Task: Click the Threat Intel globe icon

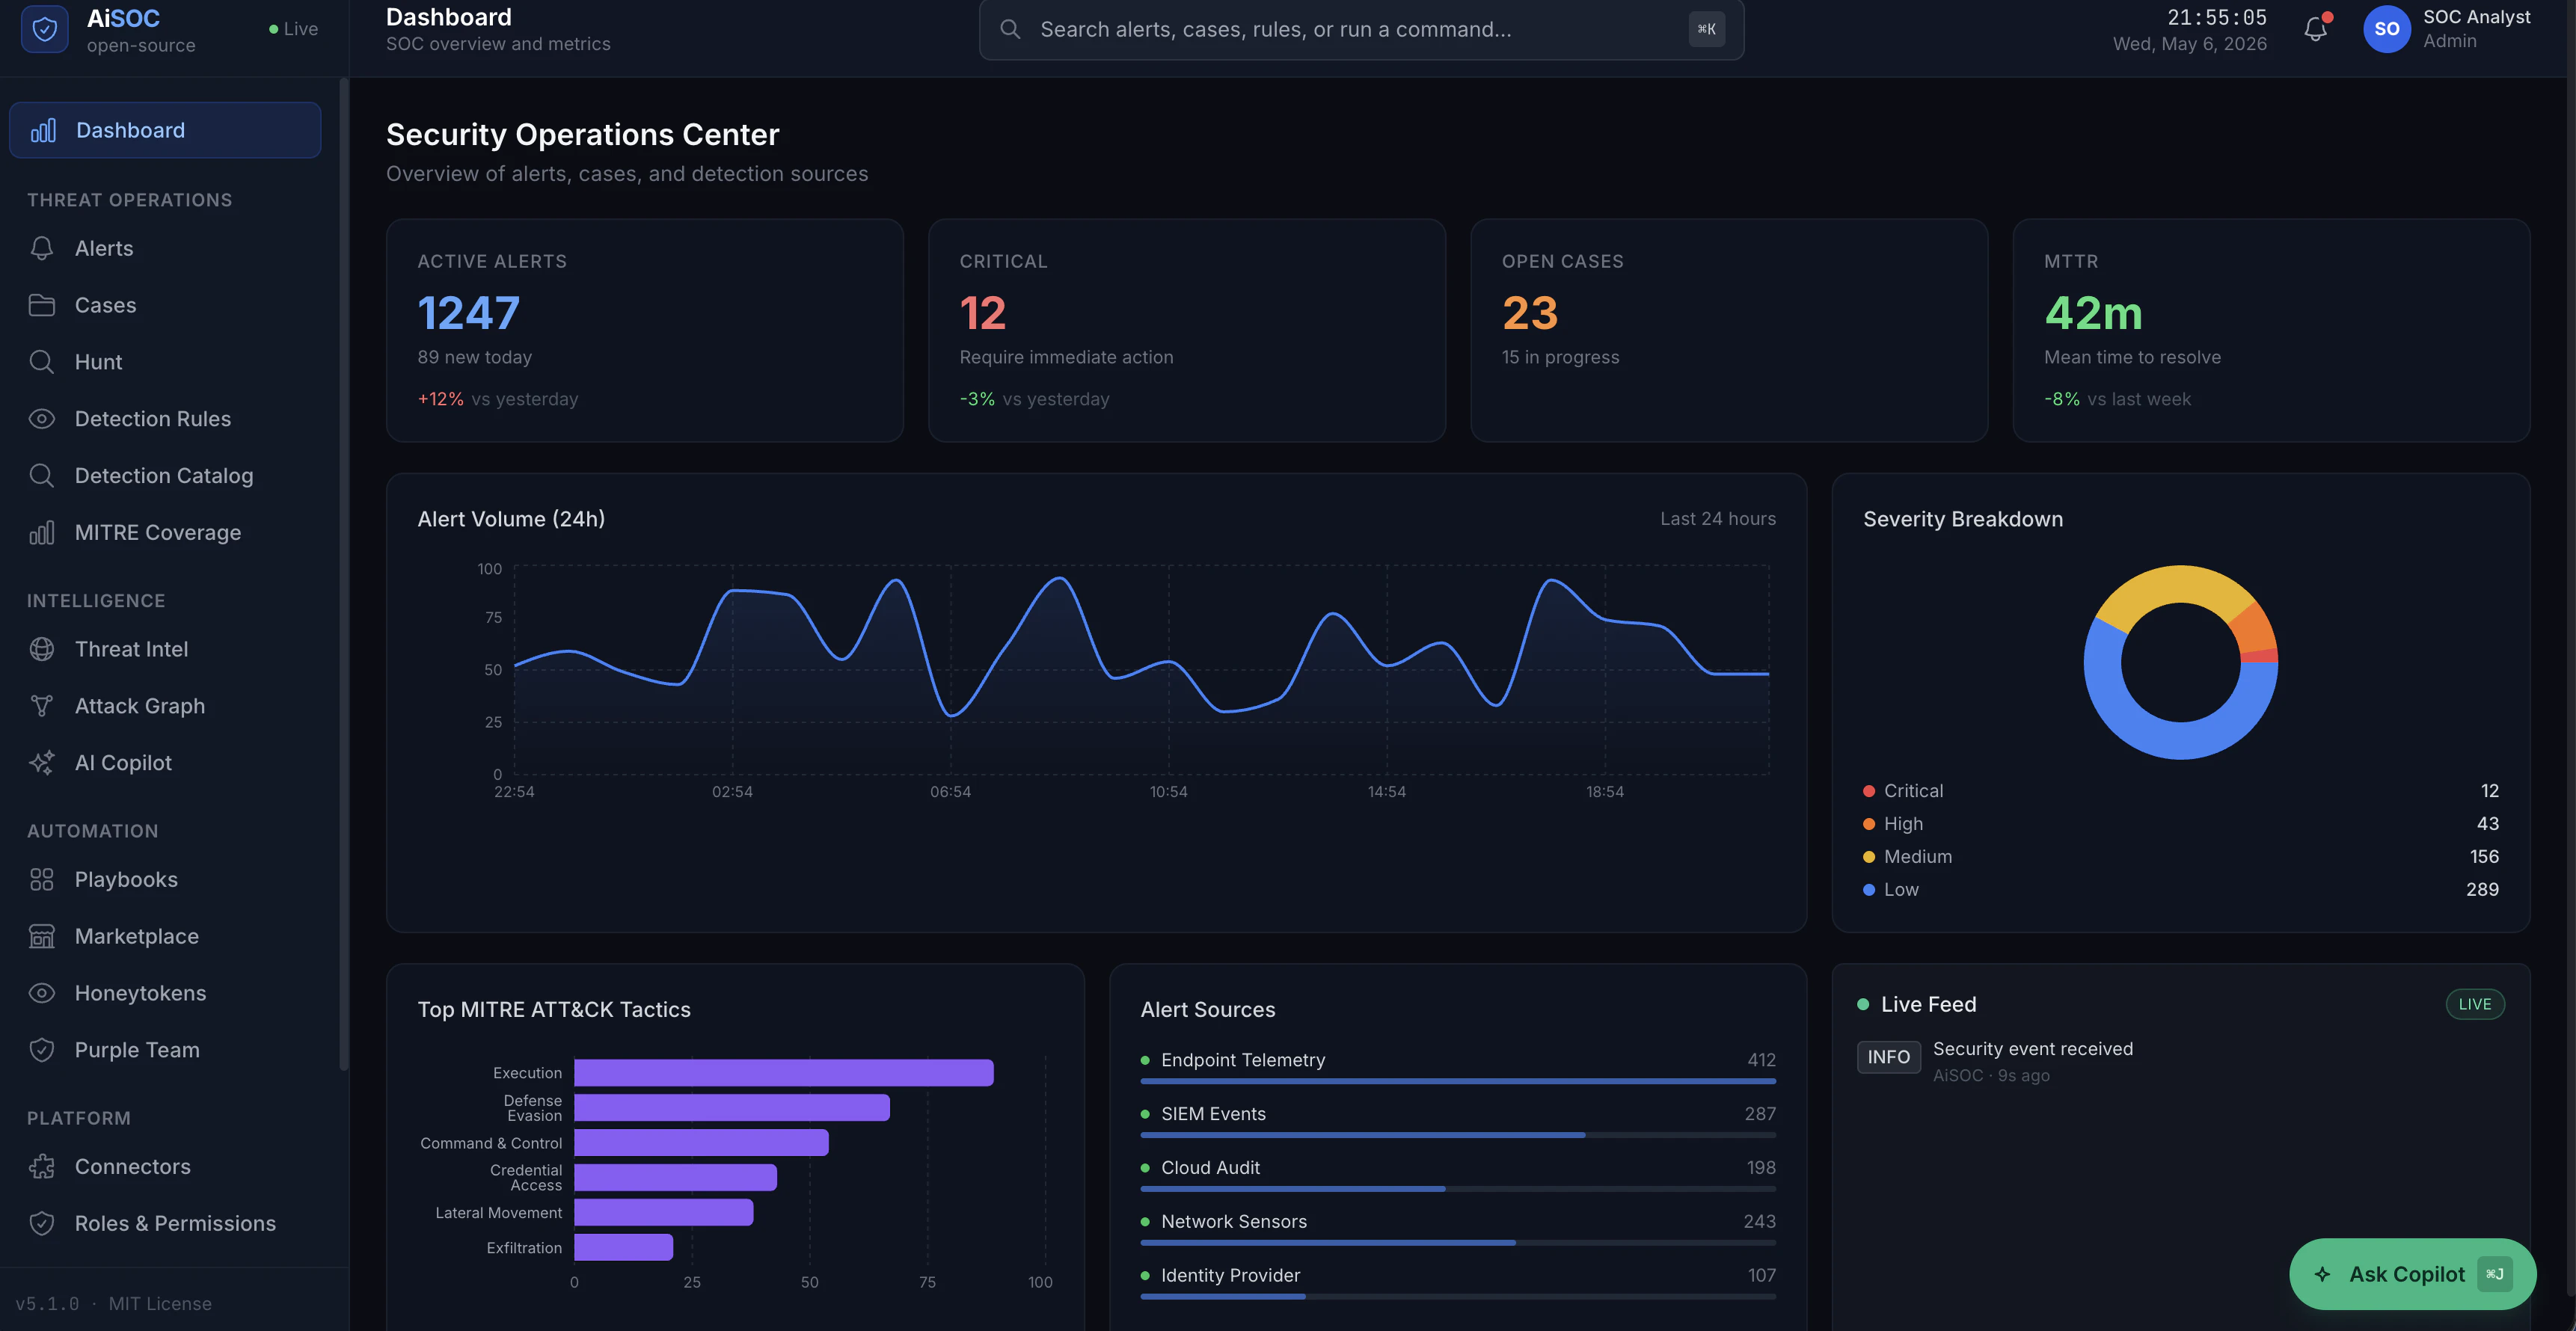Action: click(42, 649)
